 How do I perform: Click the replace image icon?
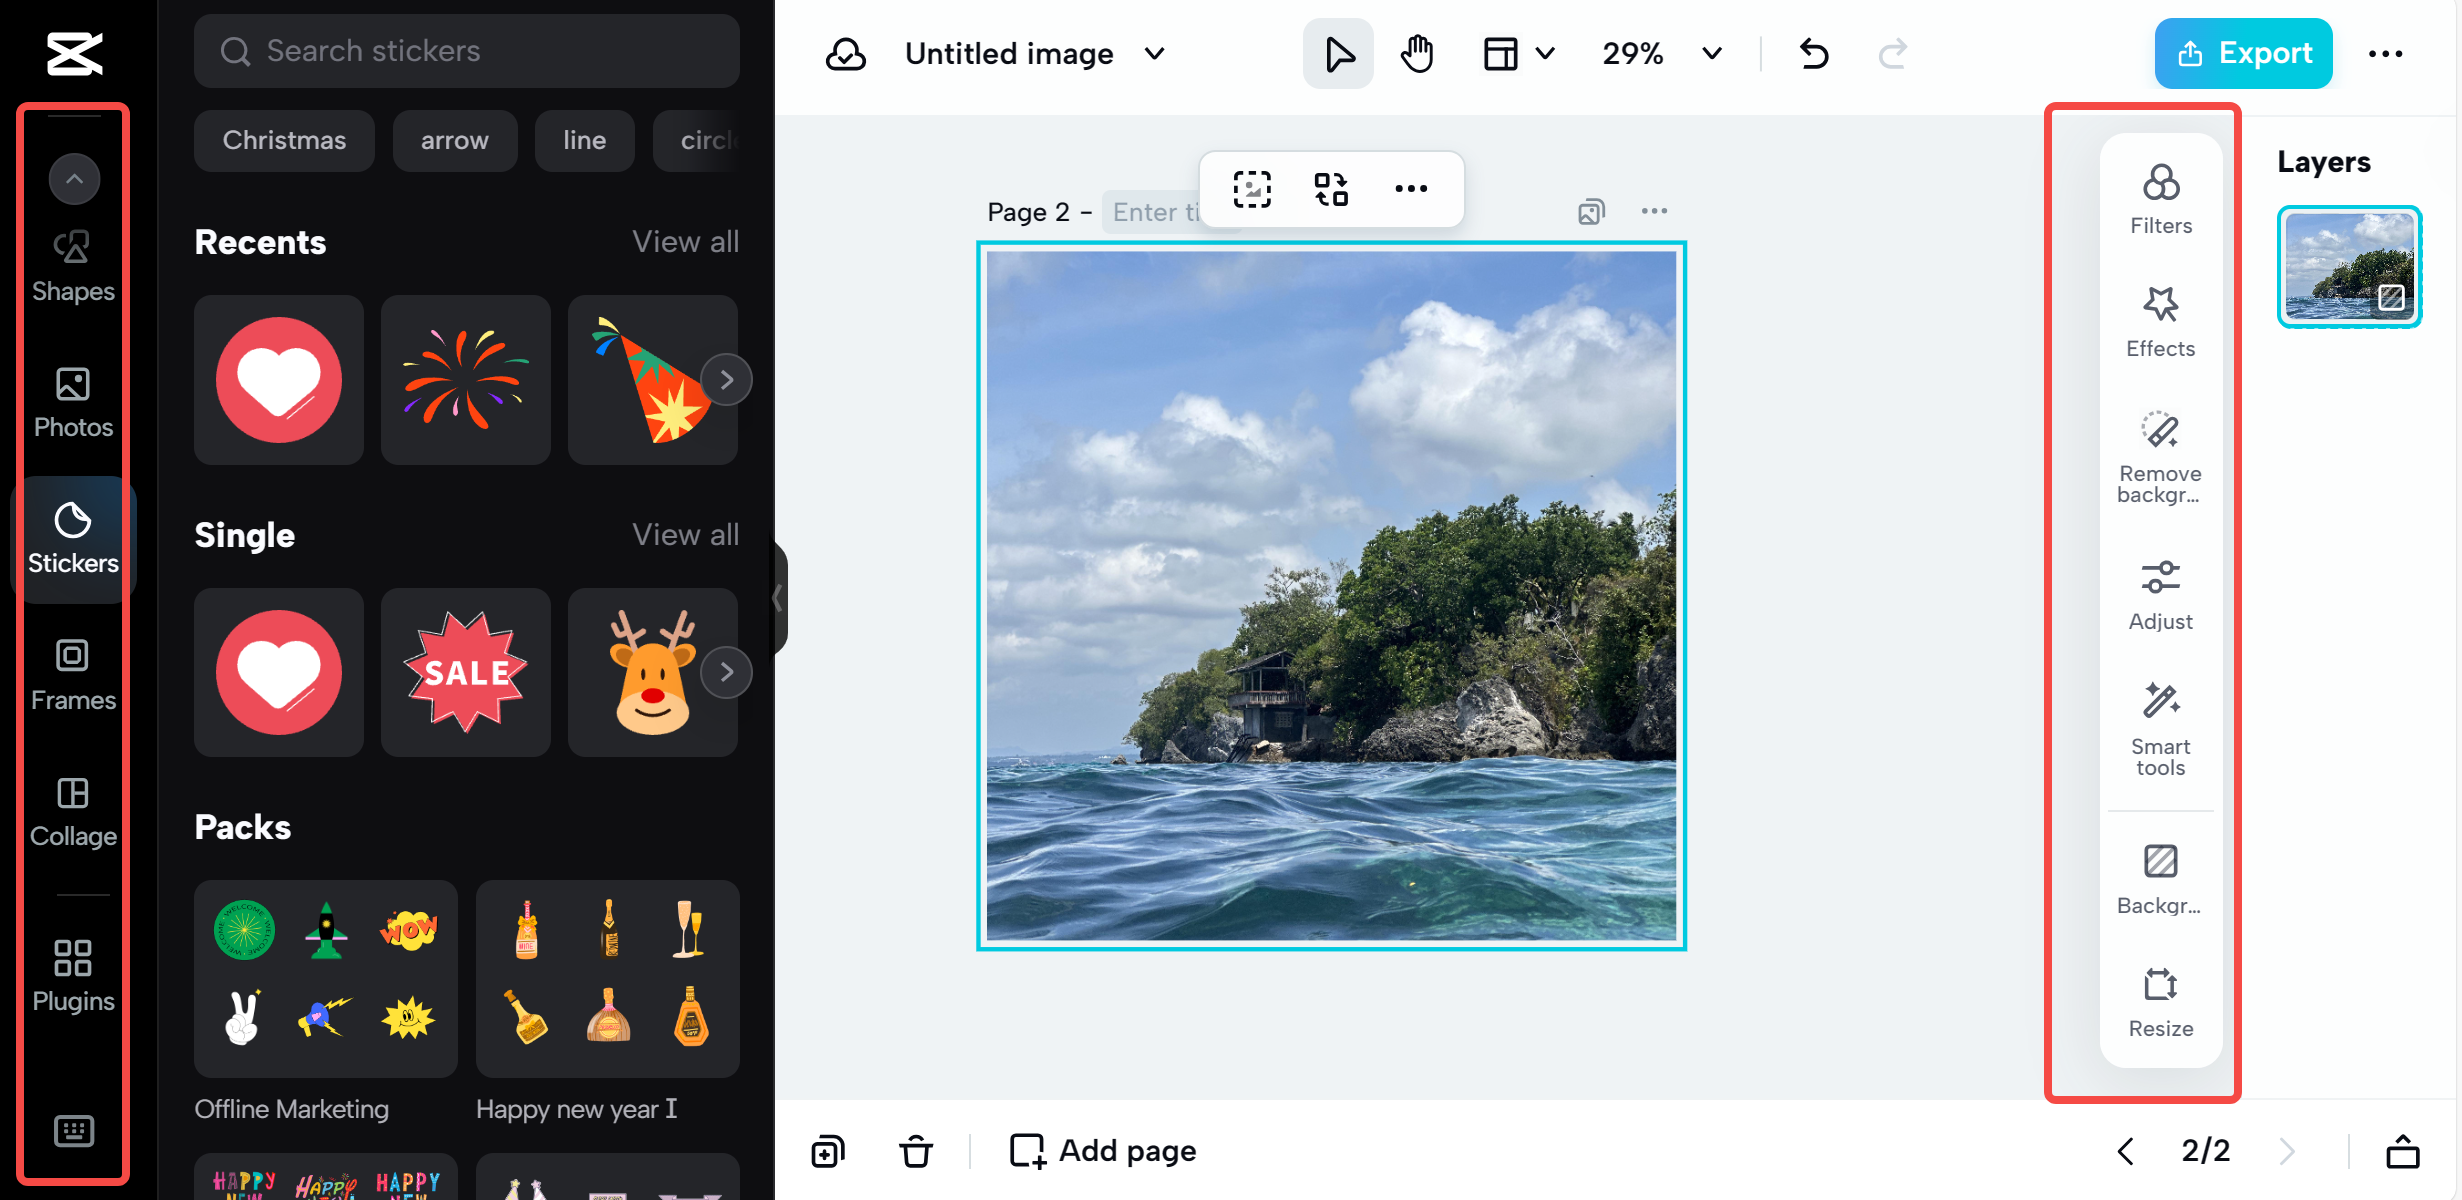(1331, 188)
